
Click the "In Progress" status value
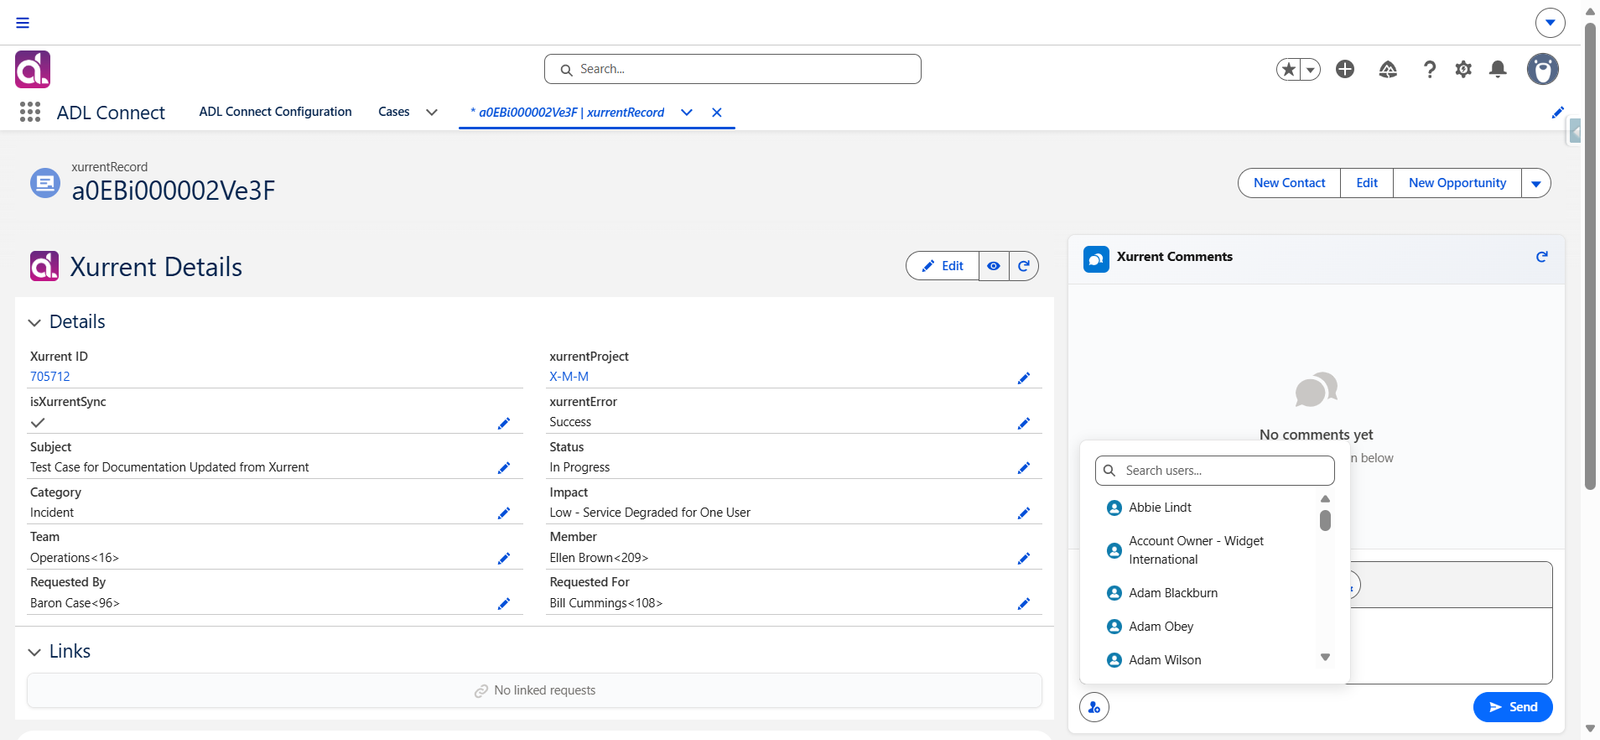point(579,467)
